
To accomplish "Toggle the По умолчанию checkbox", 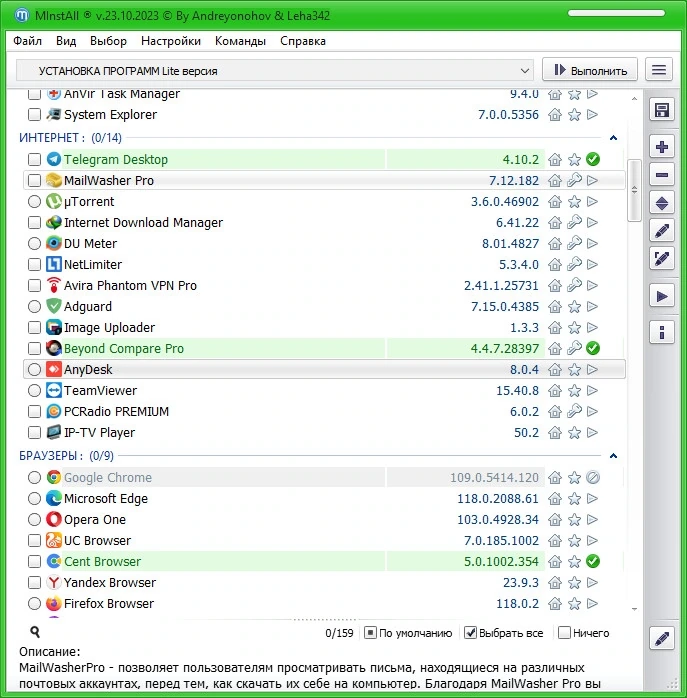I will point(370,633).
